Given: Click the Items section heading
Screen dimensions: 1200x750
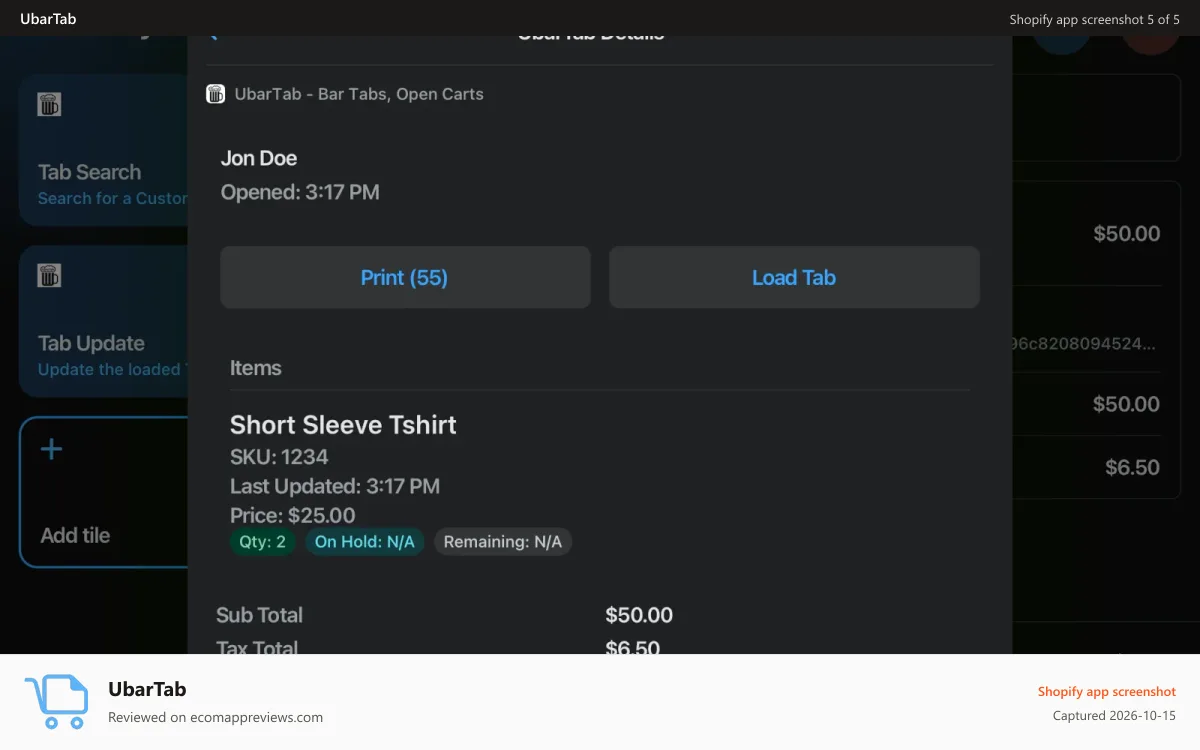Looking at the screenshot, I should tap(256, 368).
